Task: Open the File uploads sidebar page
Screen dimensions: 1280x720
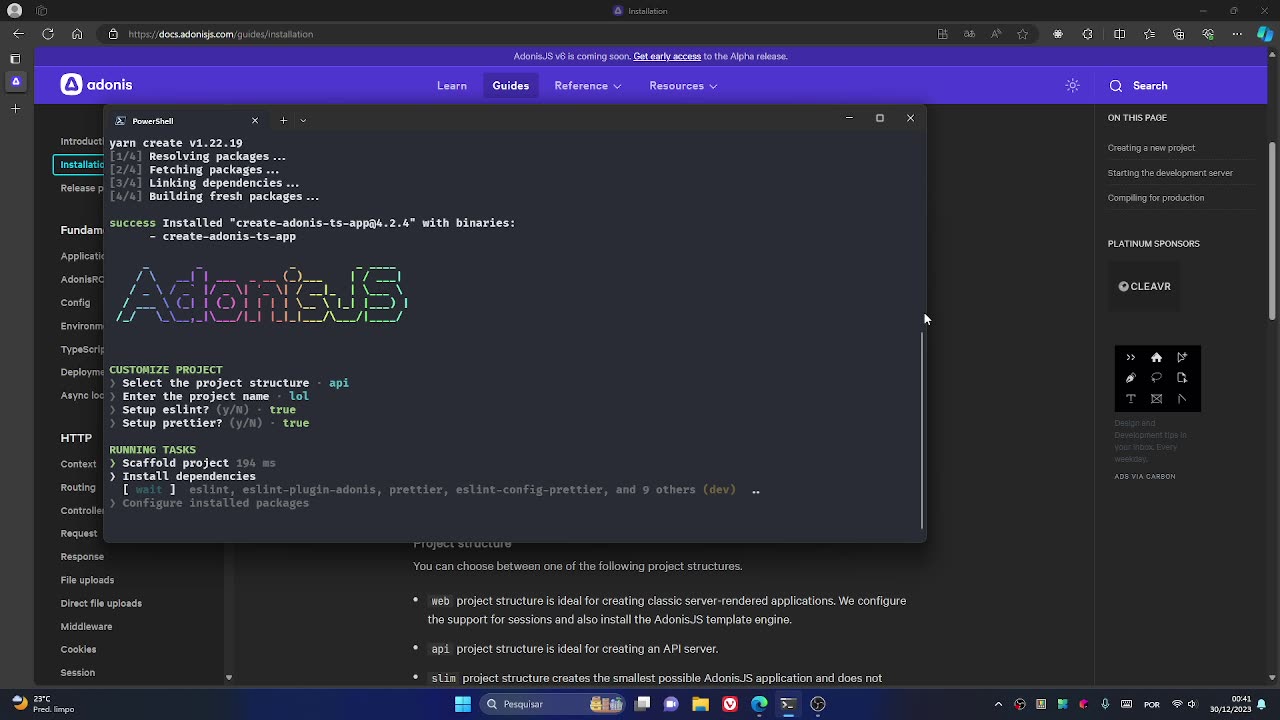Action: click(x=87, y=580)
